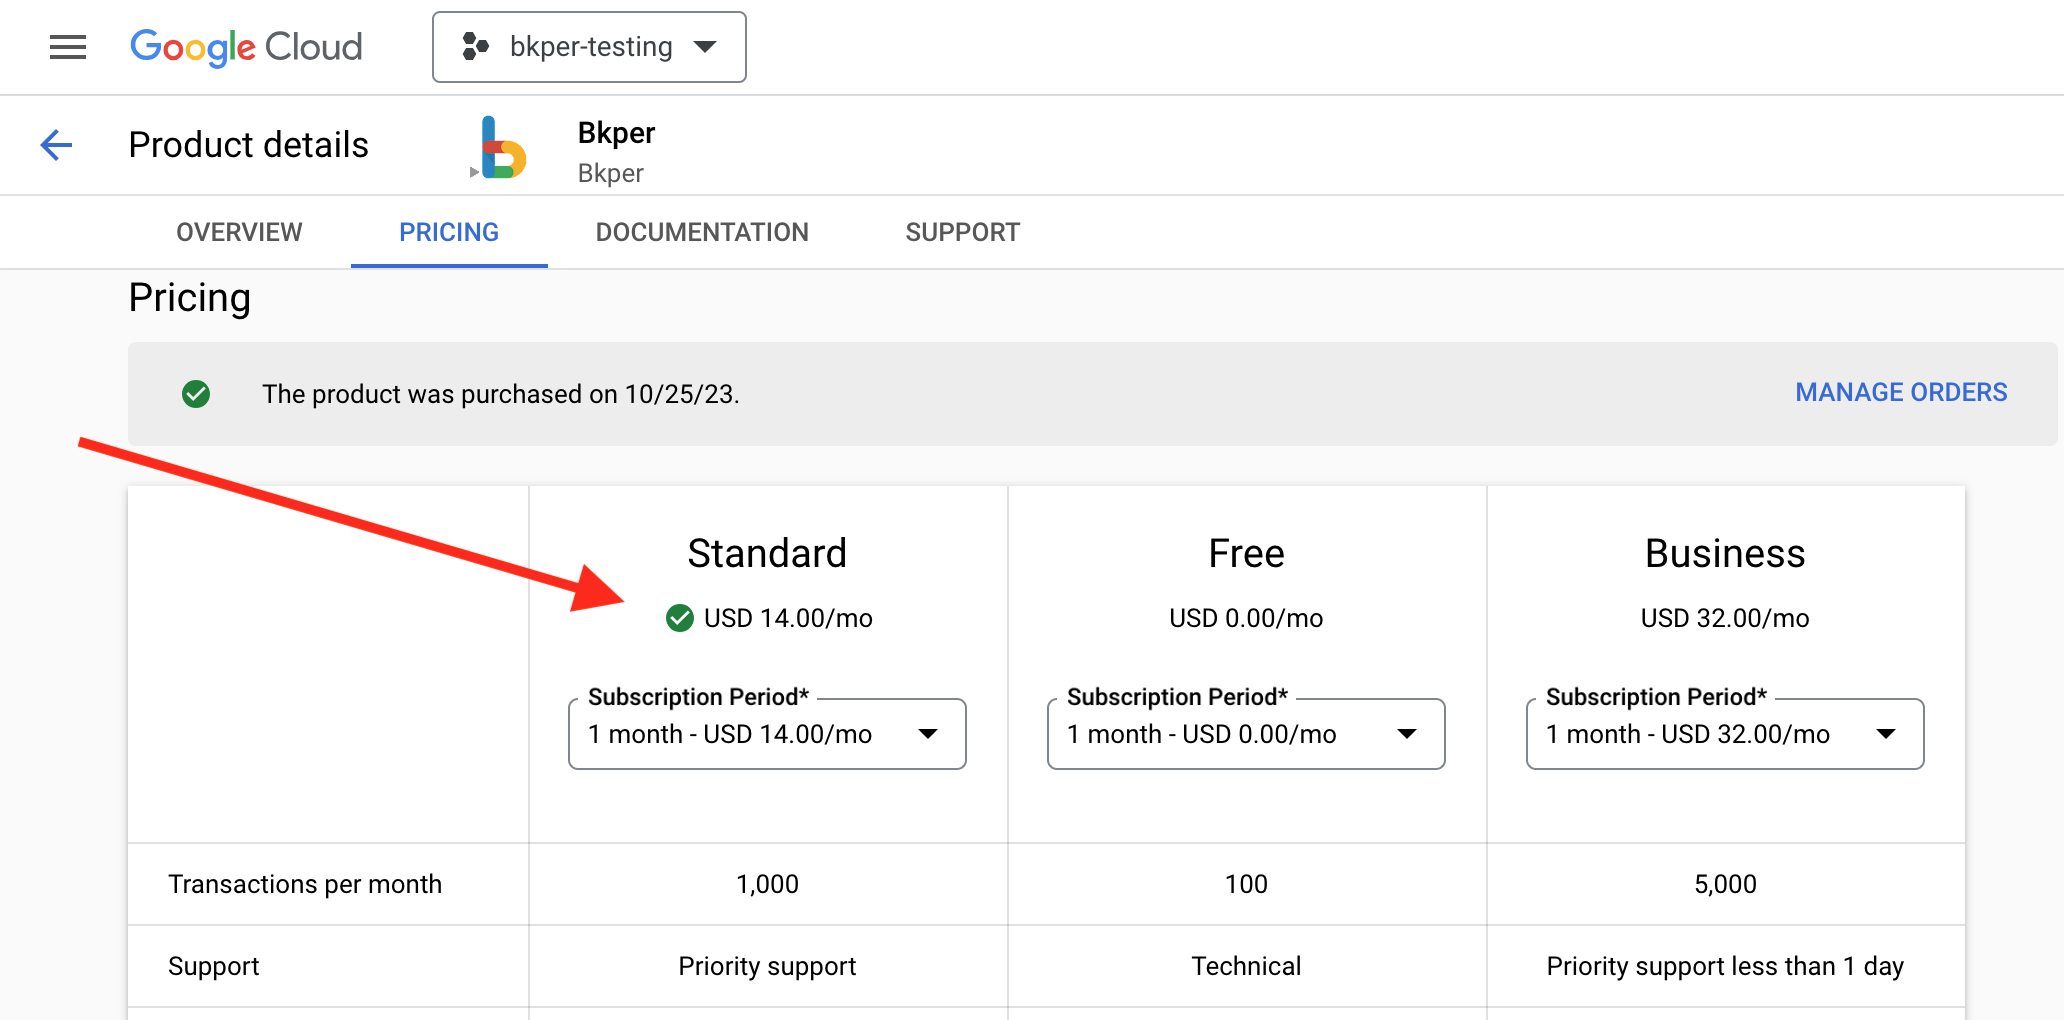Click the Pricing tab indicator bar
The height and width of the screenshot is (1020, 2064).
[448, 265]
